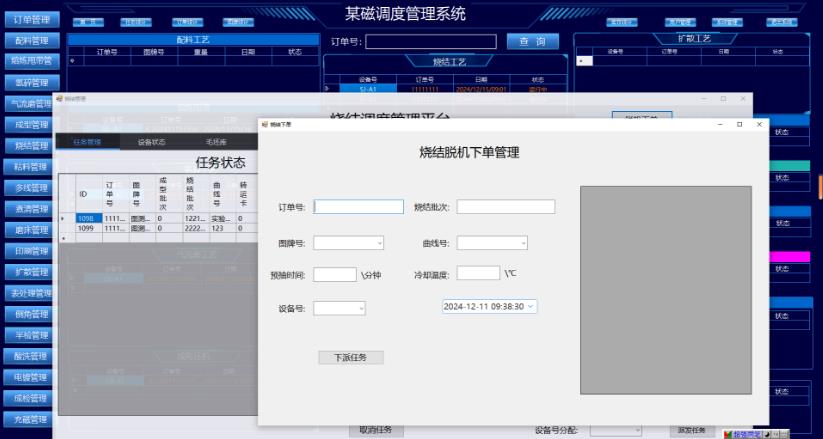Open the 配料管理 module
The height and width of the screenshot is (439, 823).
click(30, 40)
